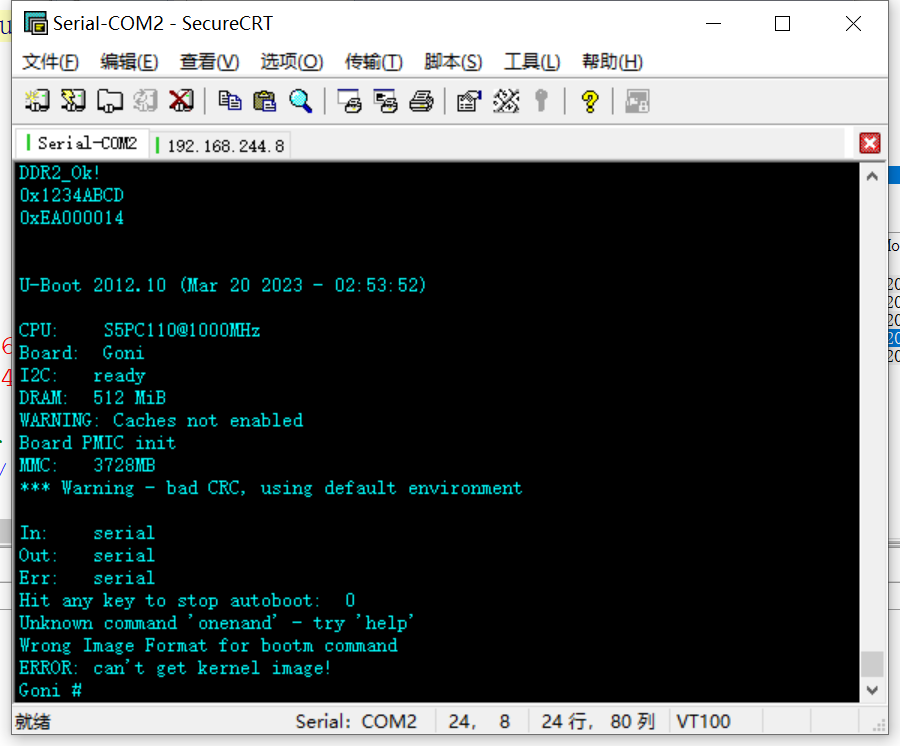Image resolution: width=900 pixels, height=746 pixels.
Task: Open the 帮助(H) menu
Action: point(612,61)
